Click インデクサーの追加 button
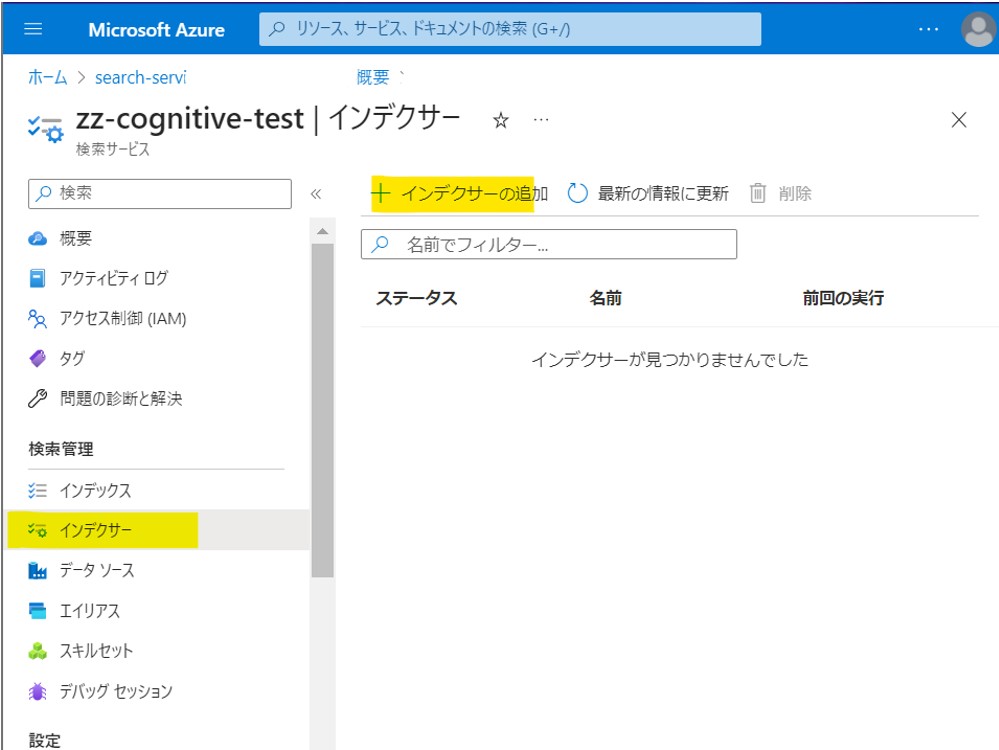 [x=459, y=193]
